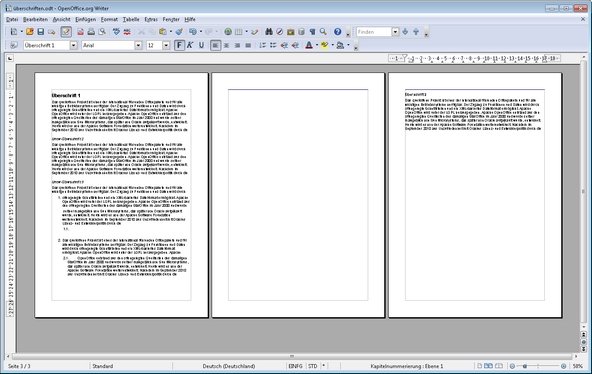The width and height of the screenshot is (592, 374).
Task: Open the Tabelle menu
Action: point(131,19)
